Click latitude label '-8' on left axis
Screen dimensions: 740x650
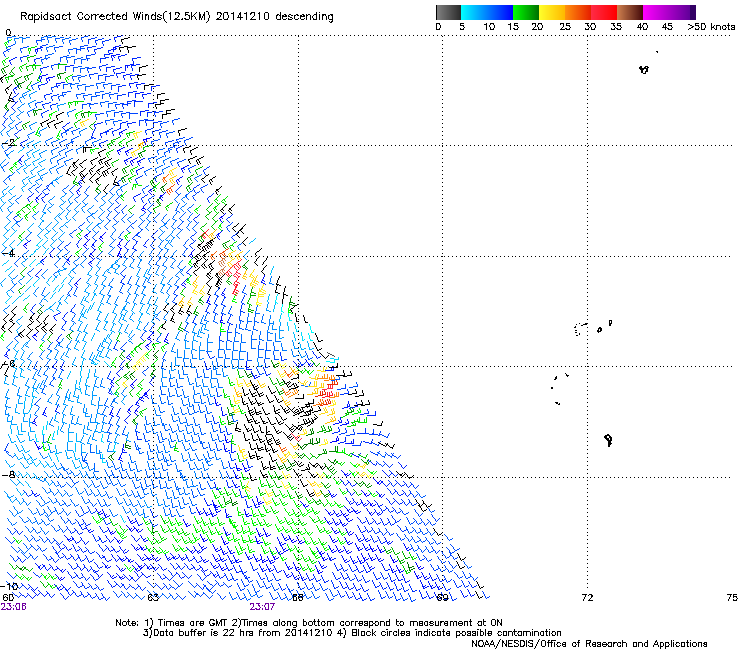pyautogui.click(x=9, y=474)
